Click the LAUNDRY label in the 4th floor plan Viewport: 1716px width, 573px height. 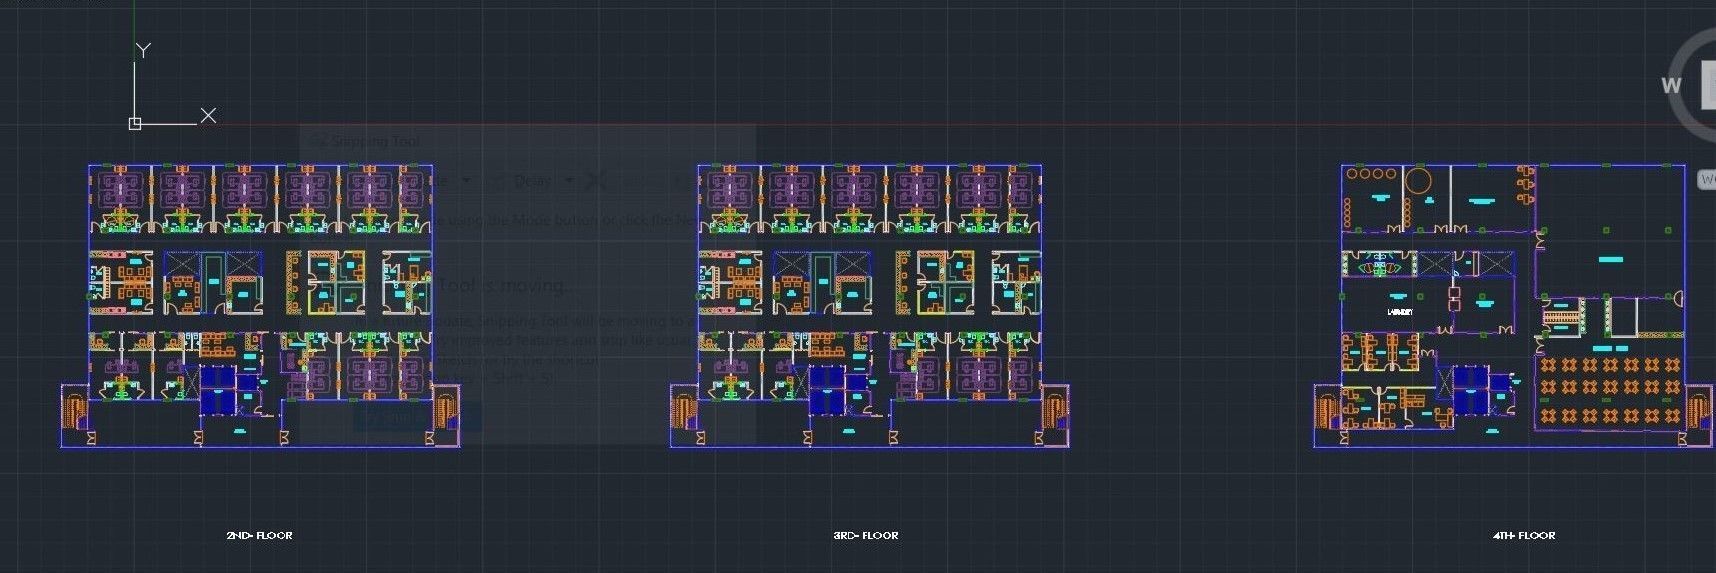[x=1400, y=313]
